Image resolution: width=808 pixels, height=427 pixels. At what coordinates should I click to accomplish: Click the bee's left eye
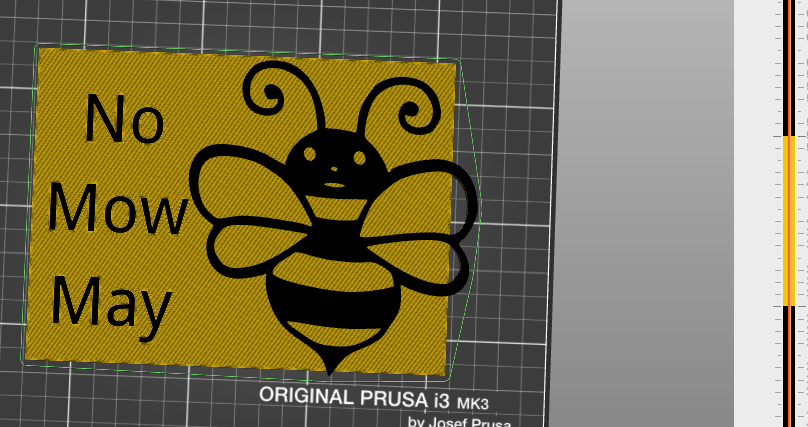click(x=310, y=154)
